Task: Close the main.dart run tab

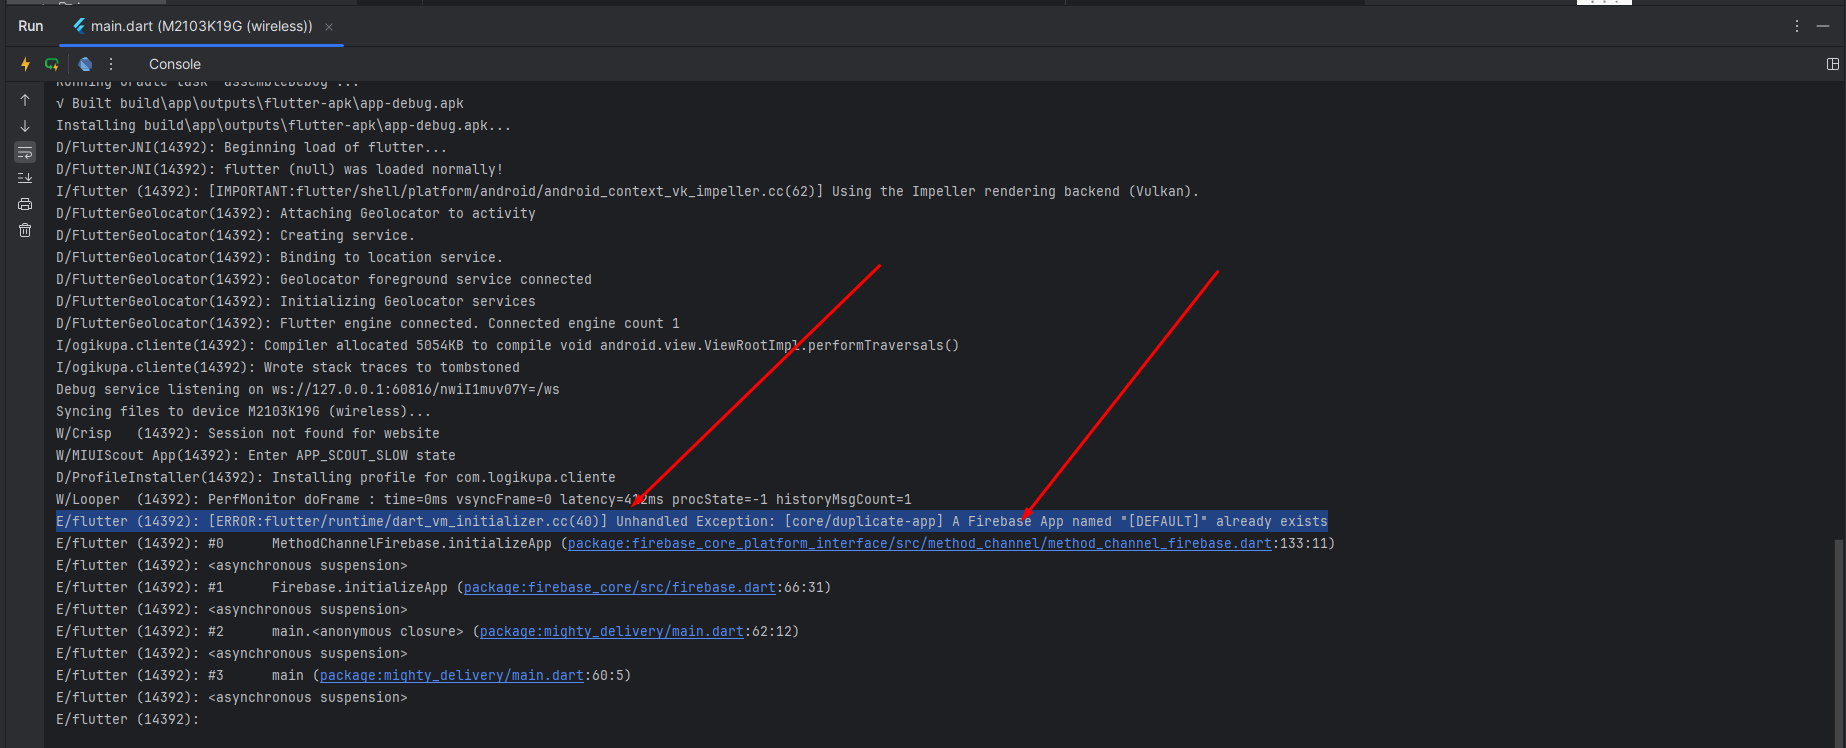Action: (x=329, y=27)
